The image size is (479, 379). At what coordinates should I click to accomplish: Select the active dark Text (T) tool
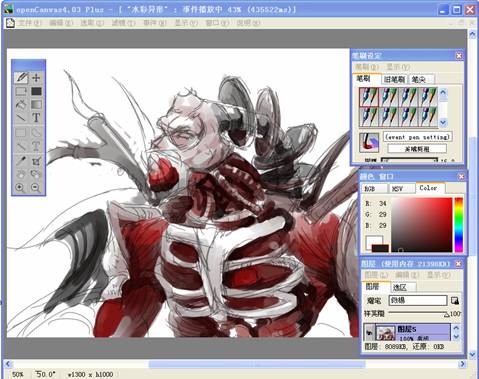pos(36,118)
